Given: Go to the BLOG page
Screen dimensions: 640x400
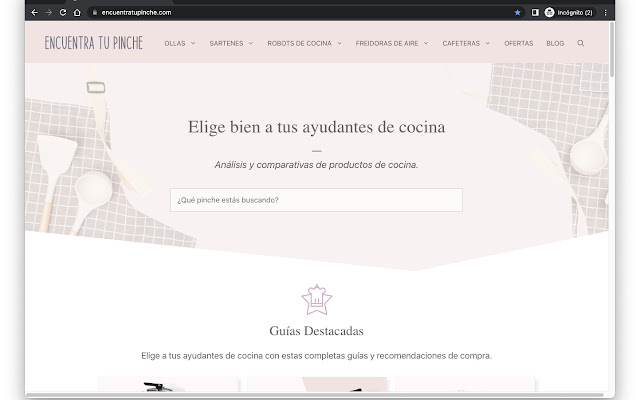Looking at the screenshot, I should tap(555, 43).
